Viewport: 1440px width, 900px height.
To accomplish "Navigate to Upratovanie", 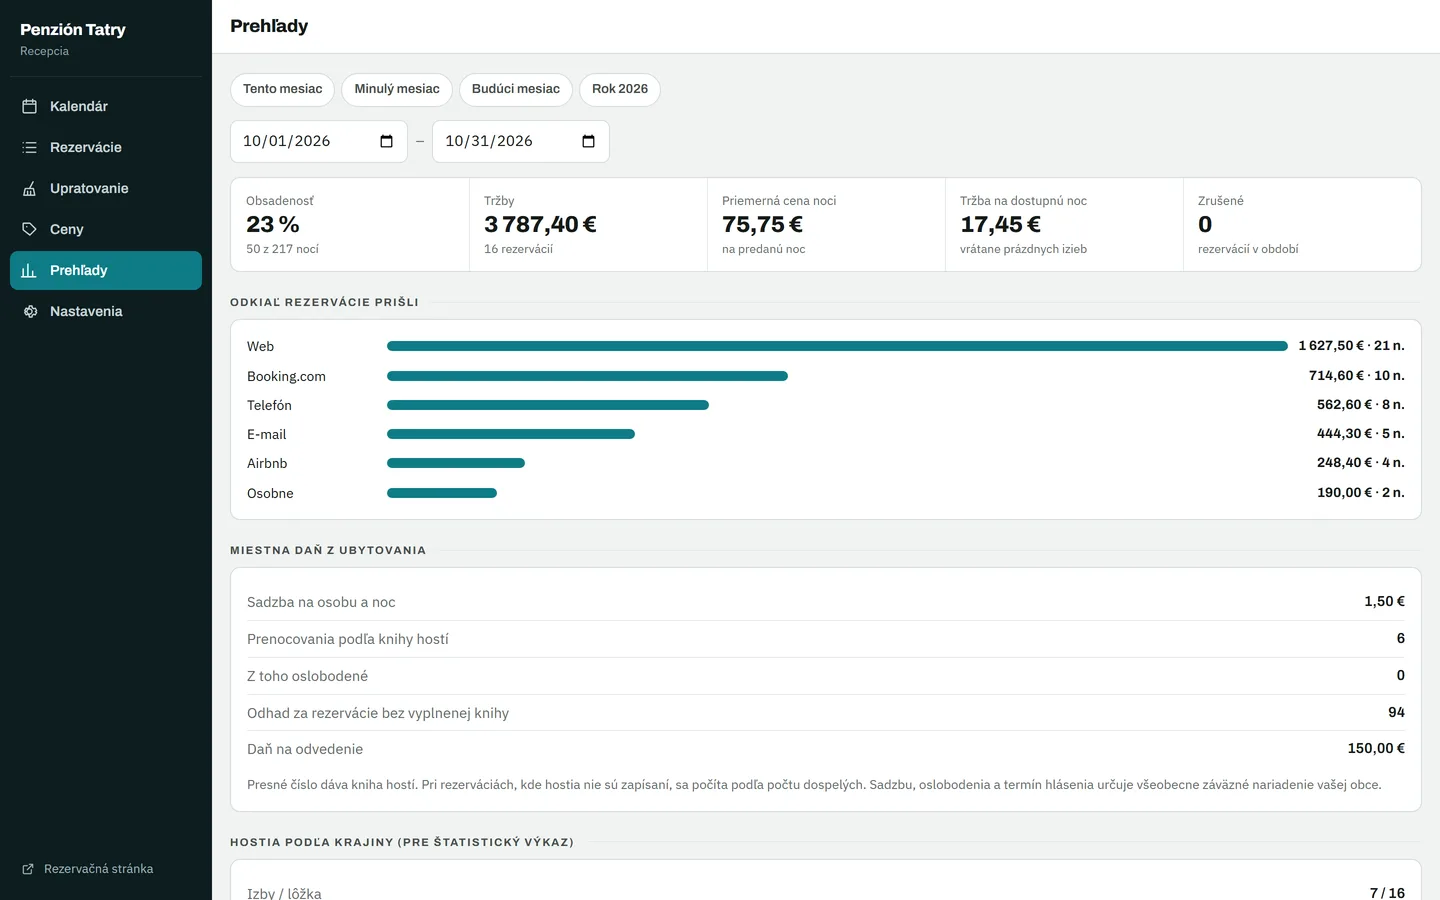I will (106, 188).
